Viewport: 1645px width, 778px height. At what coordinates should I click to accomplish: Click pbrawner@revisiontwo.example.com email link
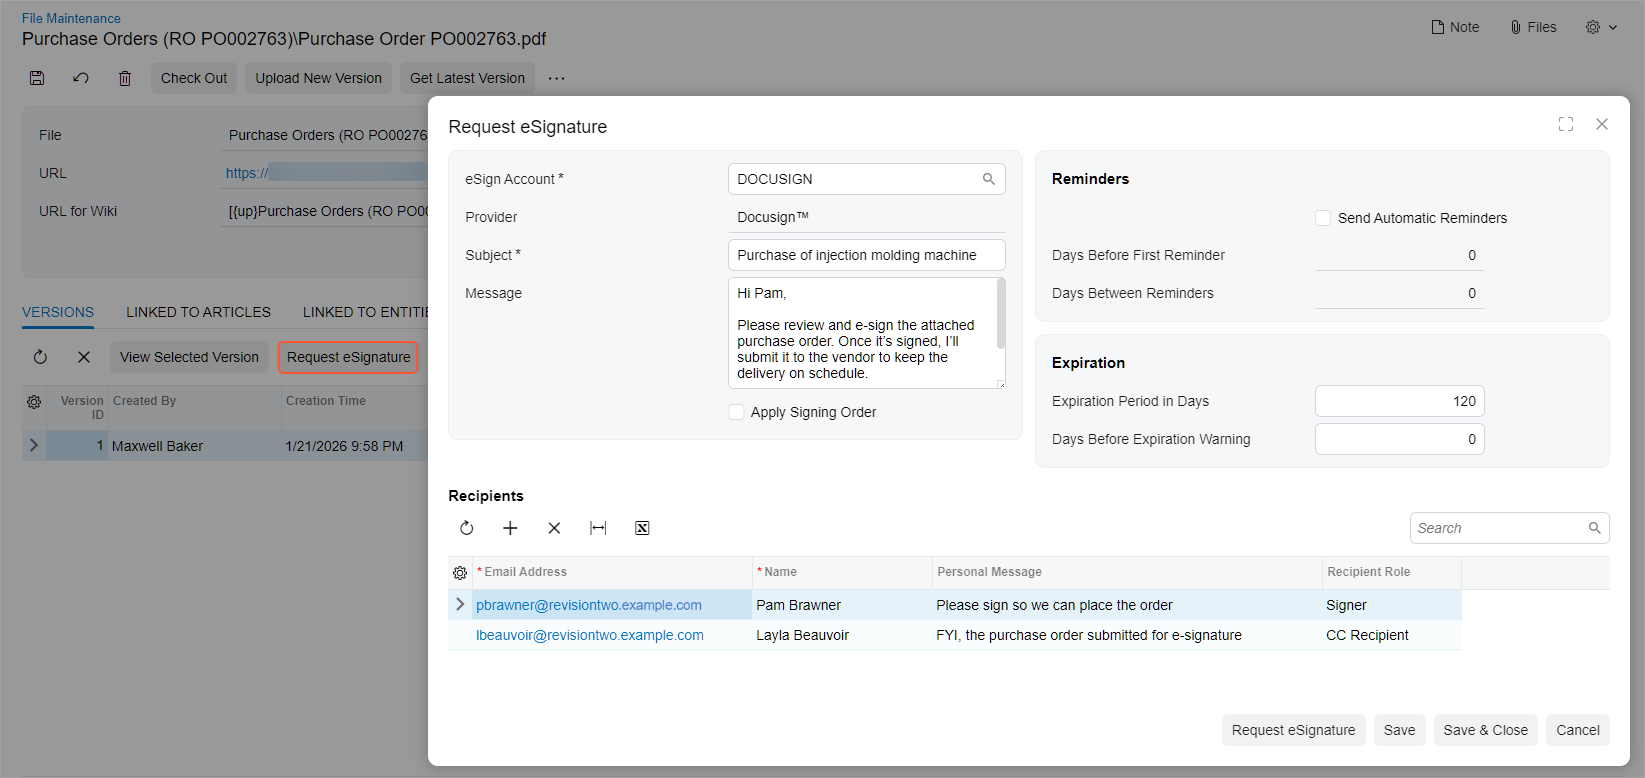[589, 605]
